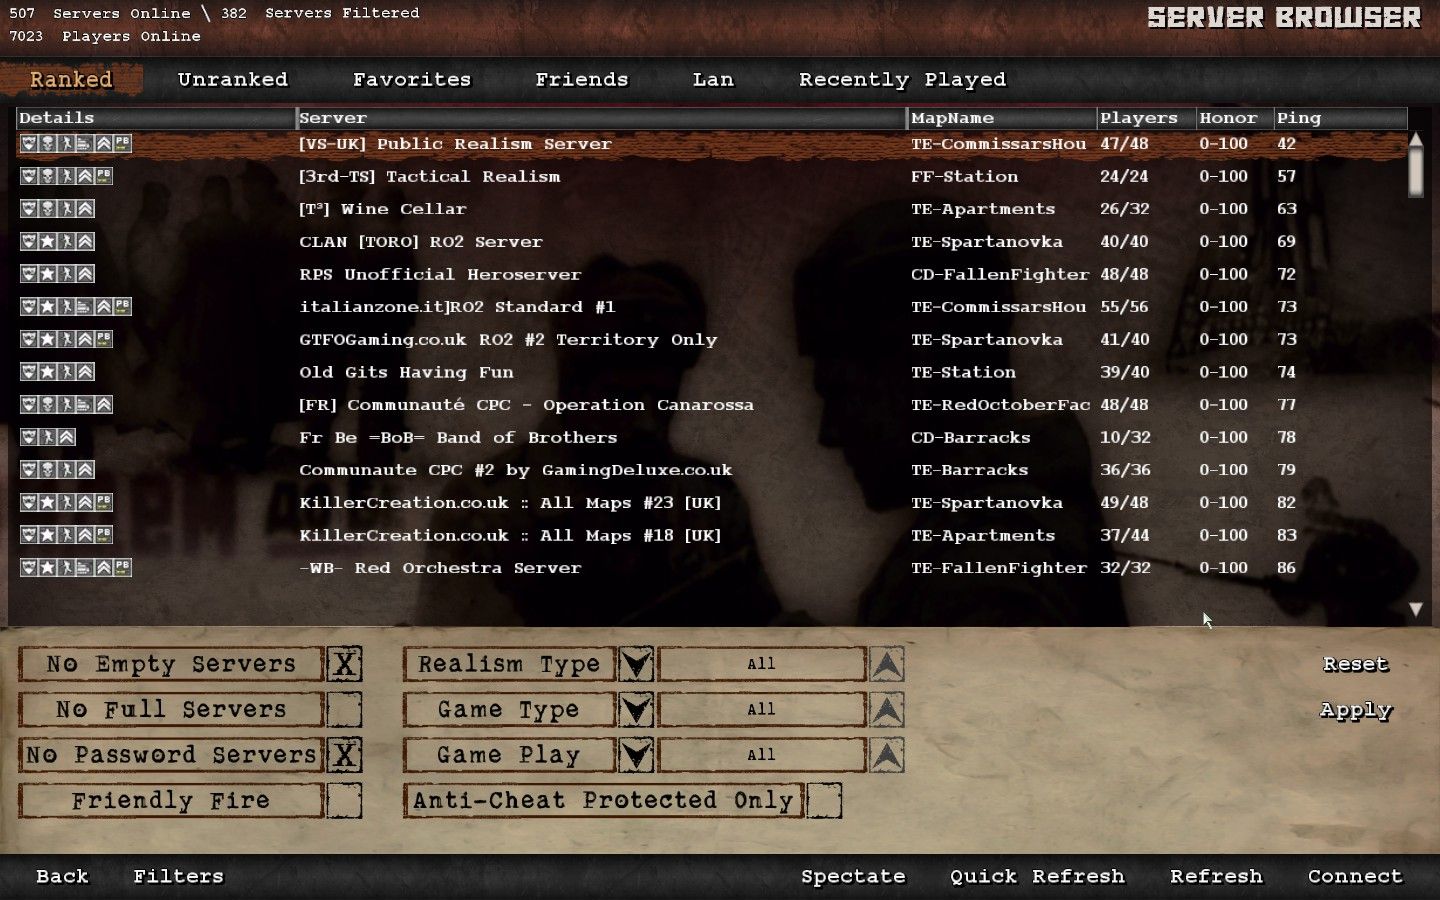Sort by the MapName column header
The image size is (1440, 900).
pos(1001,118)
